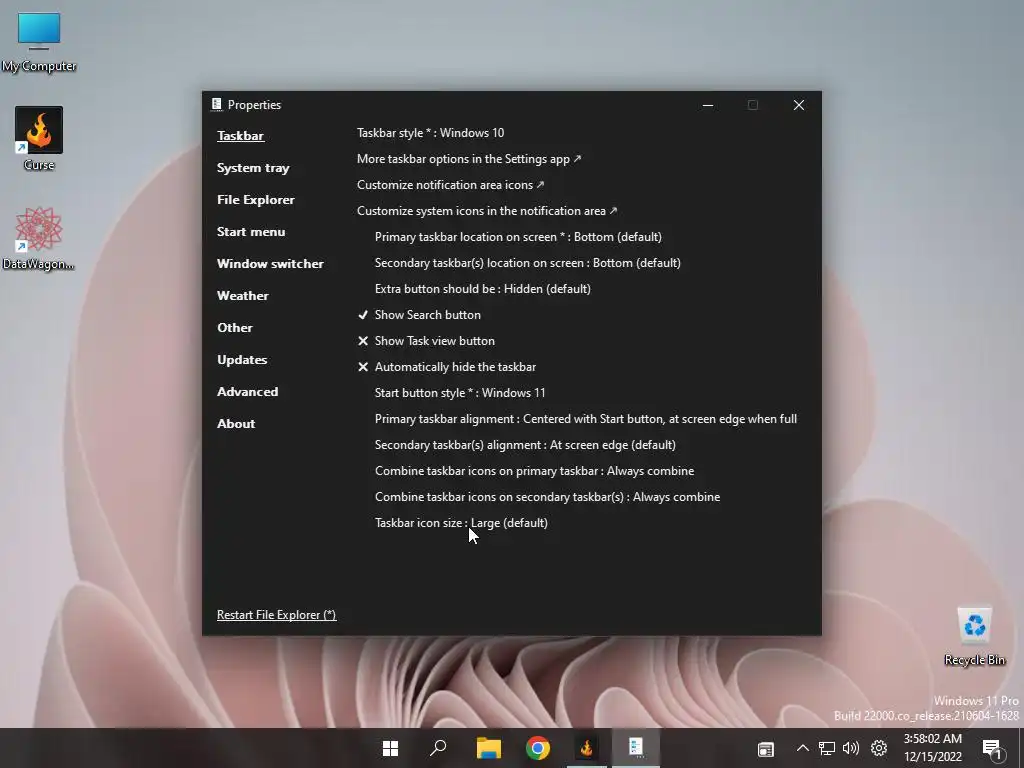
Task: Open the settings gear tray icon
Action: coord(879,748)
